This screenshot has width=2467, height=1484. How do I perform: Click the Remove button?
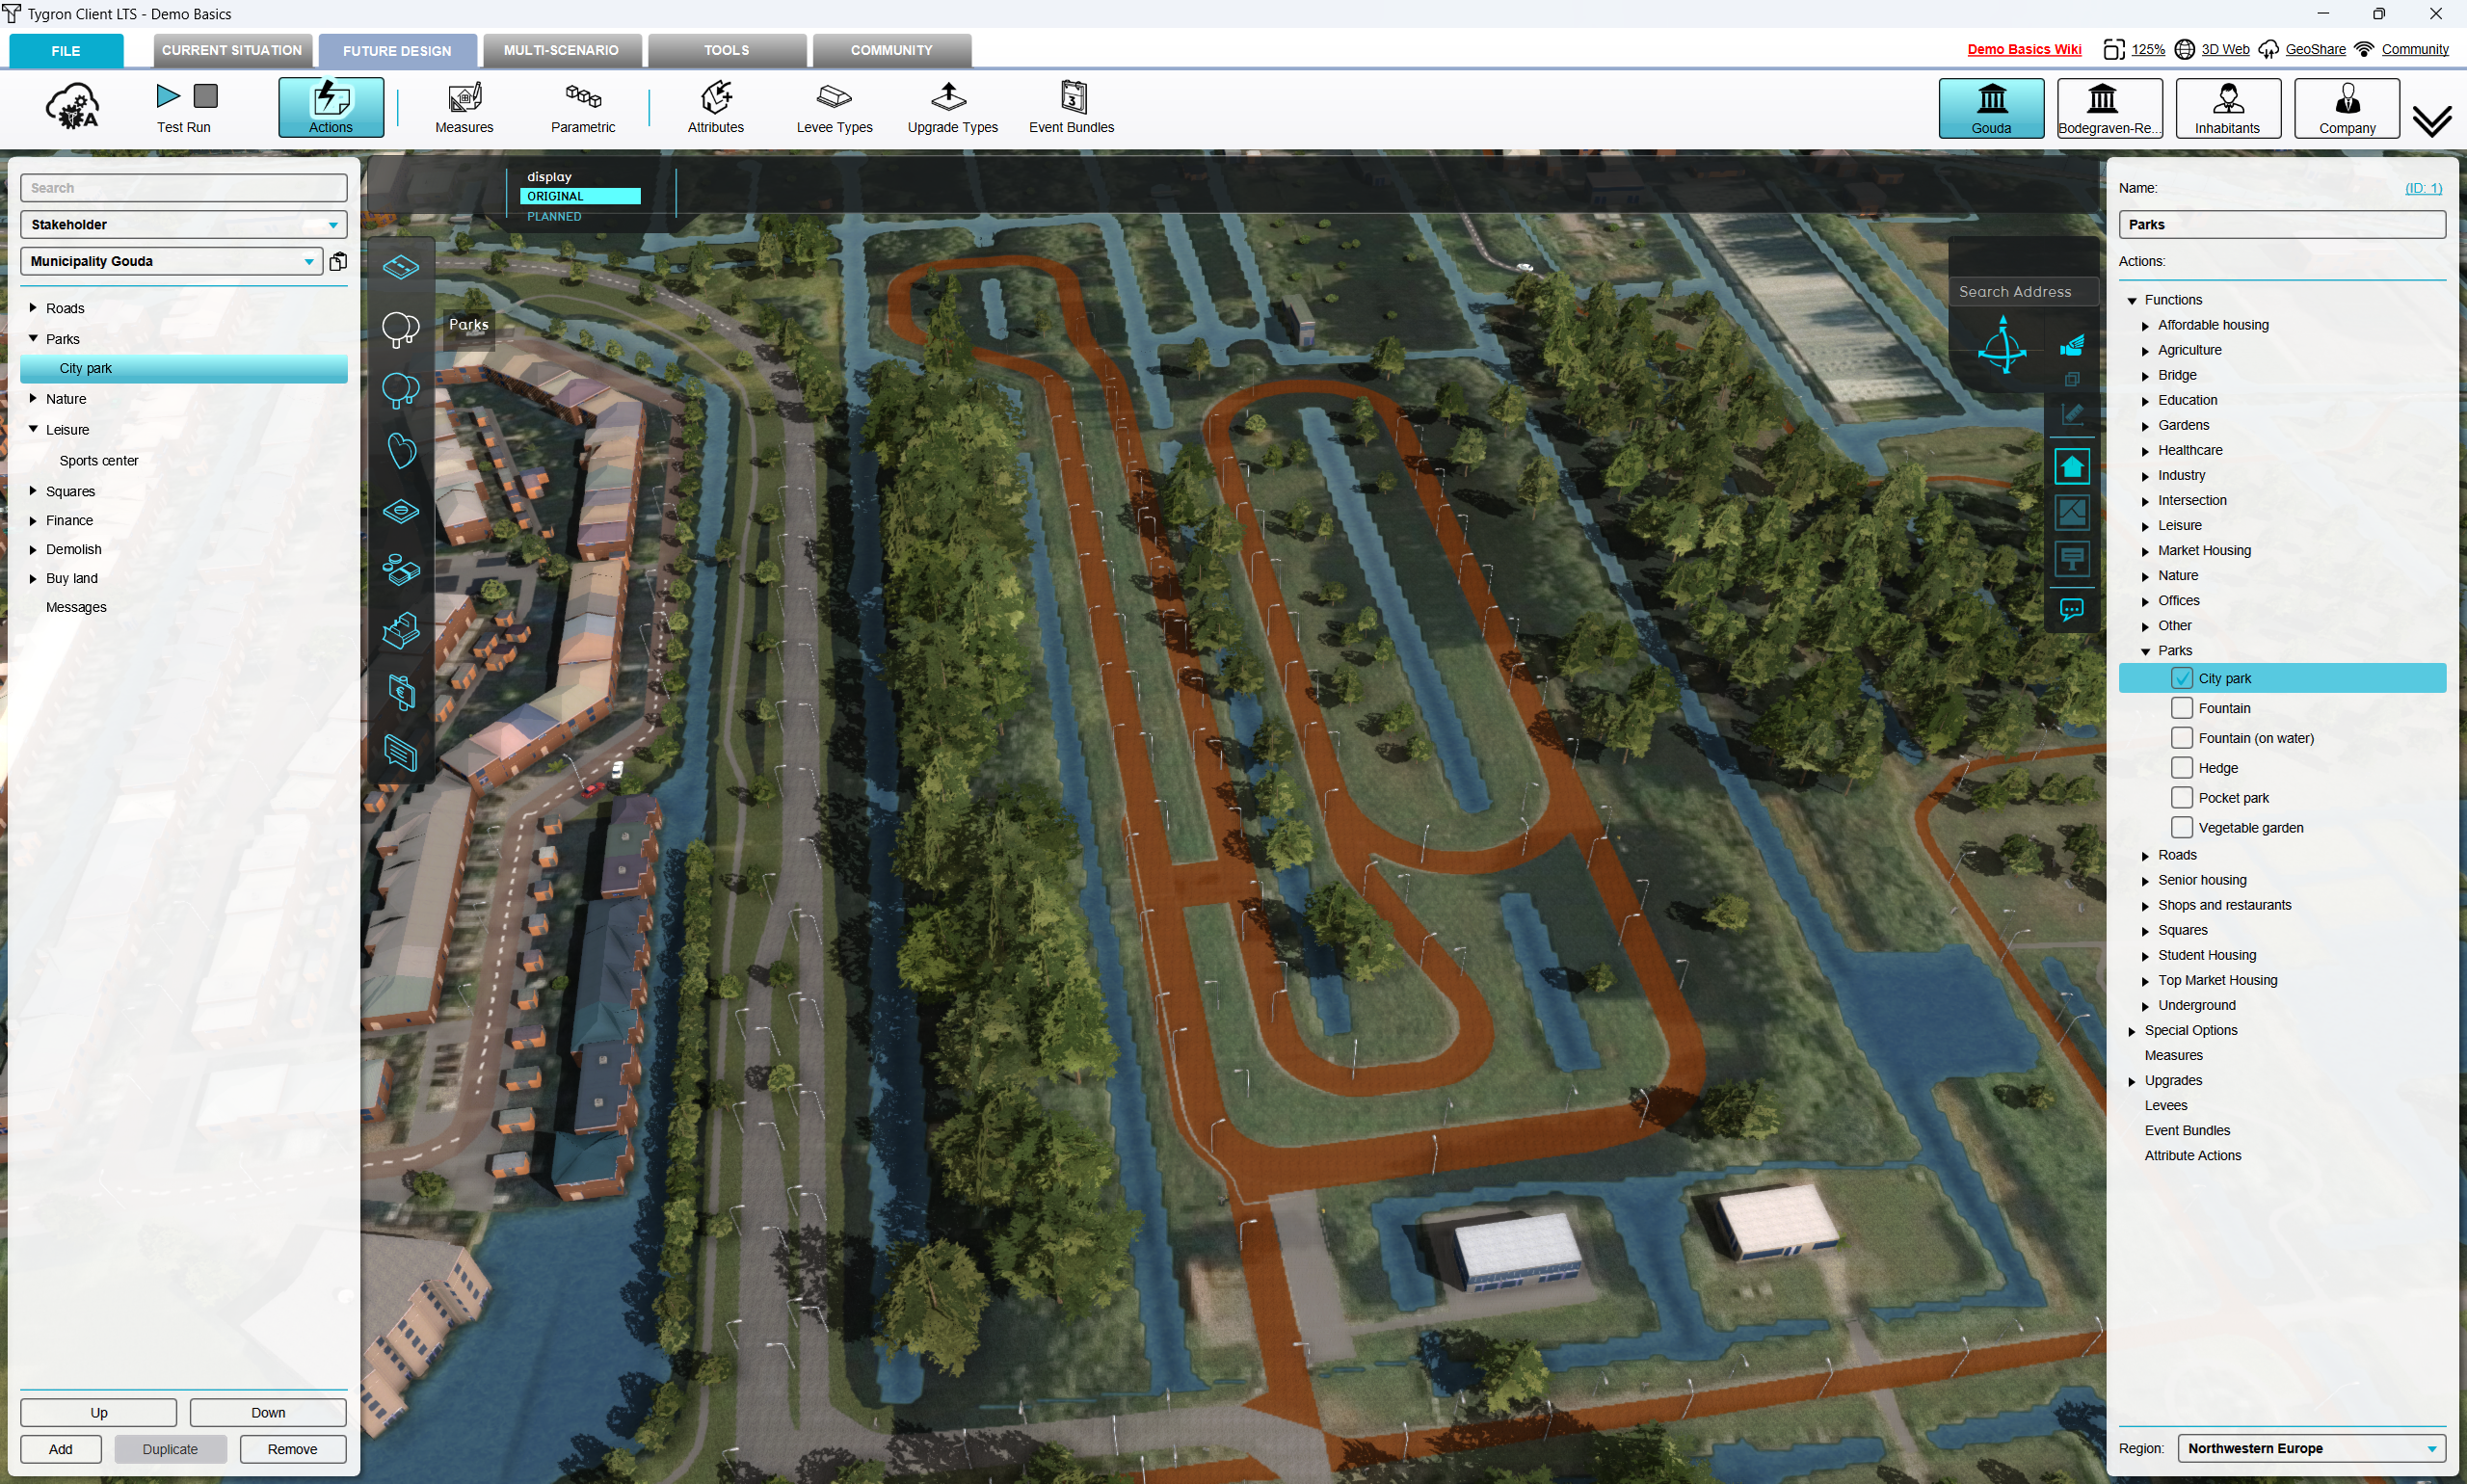click(292, 1449)
